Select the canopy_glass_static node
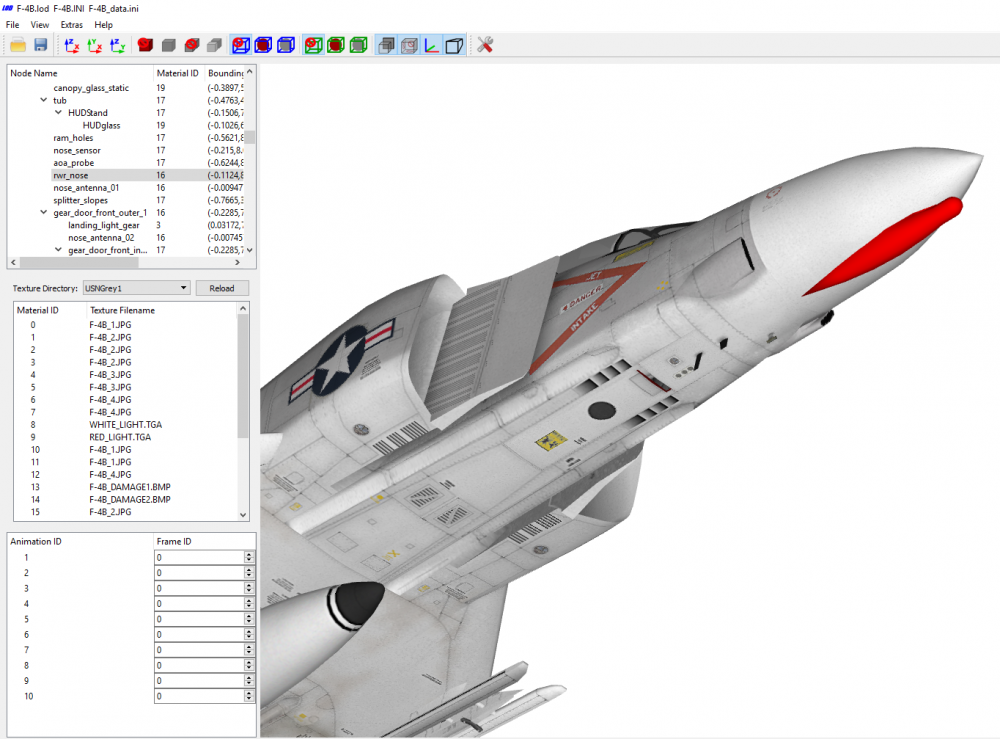1000x739 pixels. (x=91, y=88)
